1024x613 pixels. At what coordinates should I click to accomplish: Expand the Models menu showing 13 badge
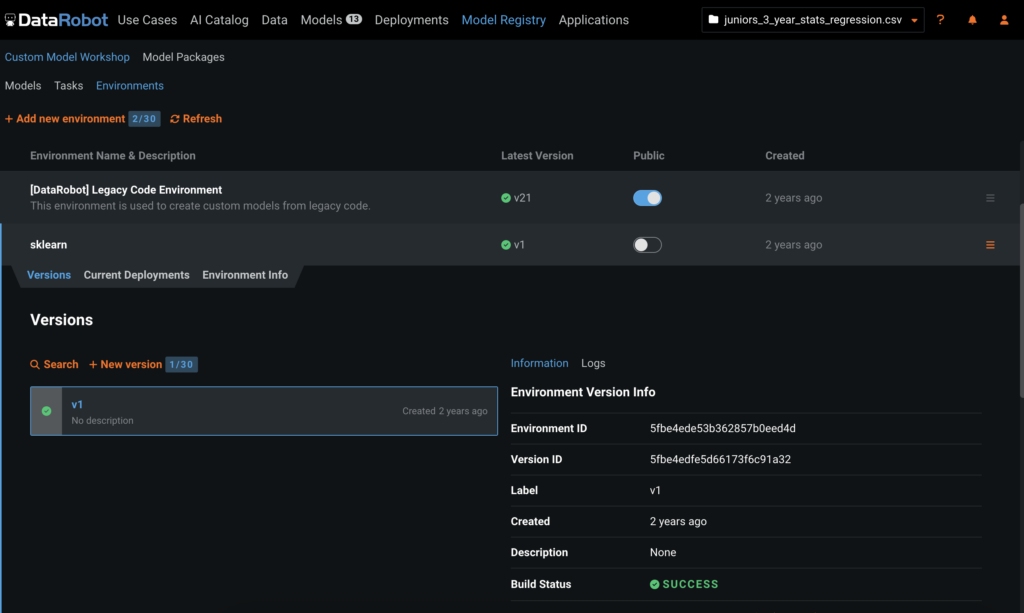coord(330,19)
